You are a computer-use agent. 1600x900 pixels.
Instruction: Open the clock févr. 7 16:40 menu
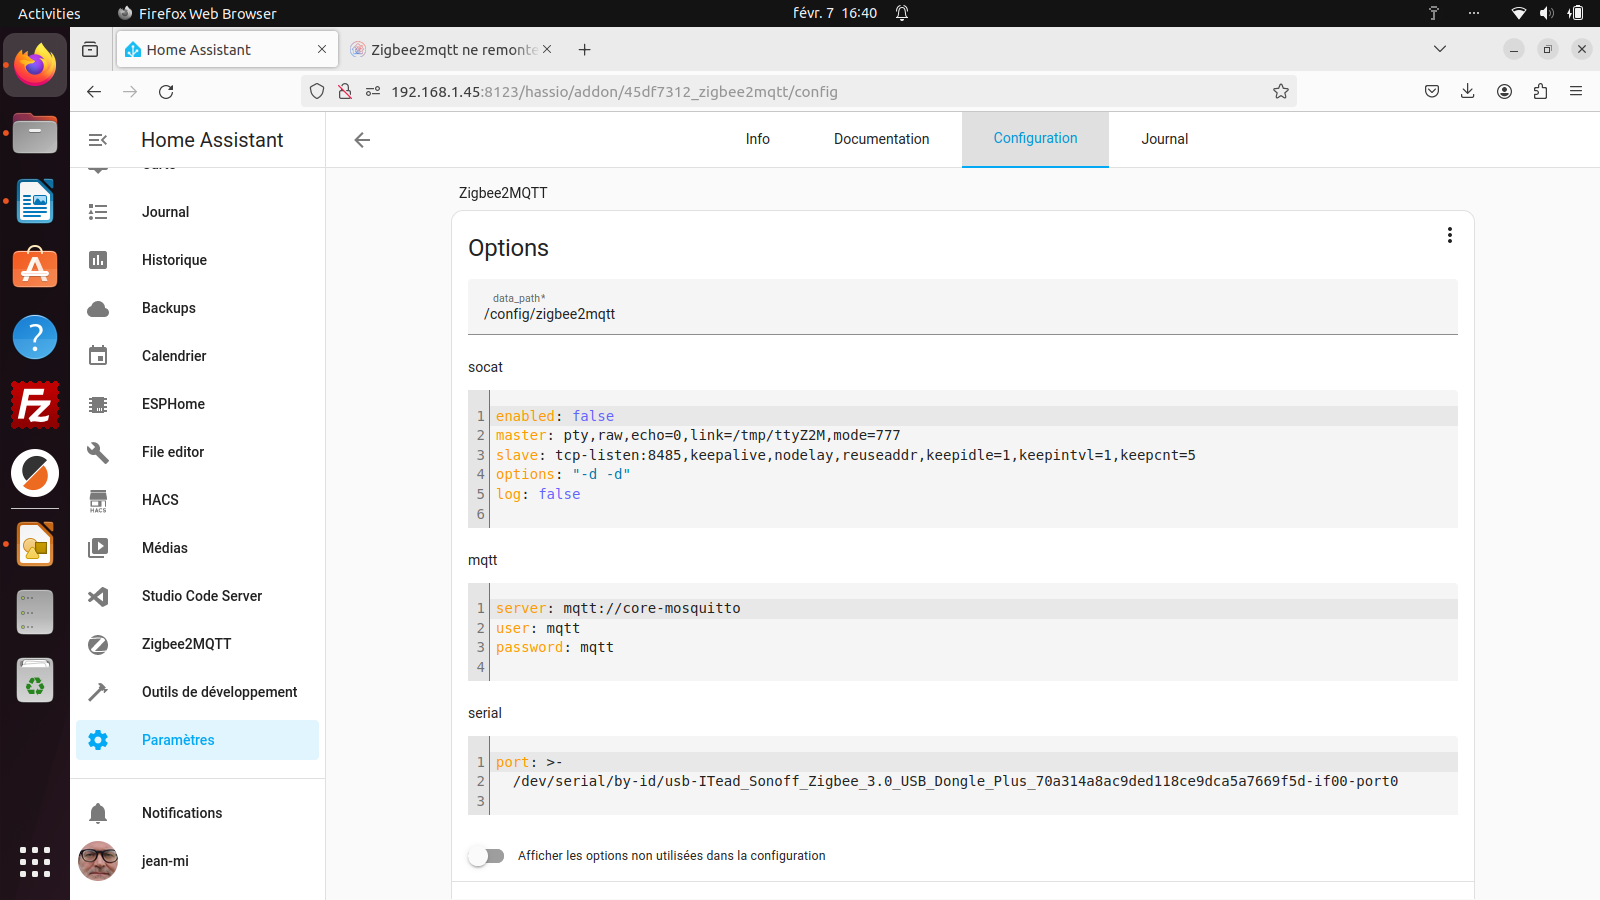[835, 13]
